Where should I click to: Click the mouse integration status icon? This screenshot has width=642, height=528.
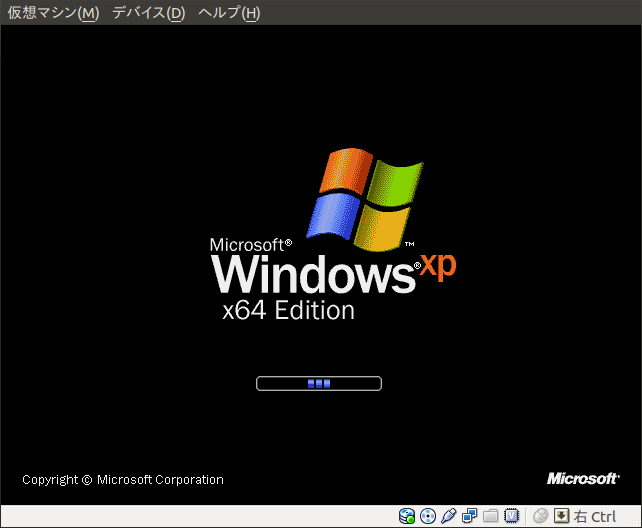point(540,516)
